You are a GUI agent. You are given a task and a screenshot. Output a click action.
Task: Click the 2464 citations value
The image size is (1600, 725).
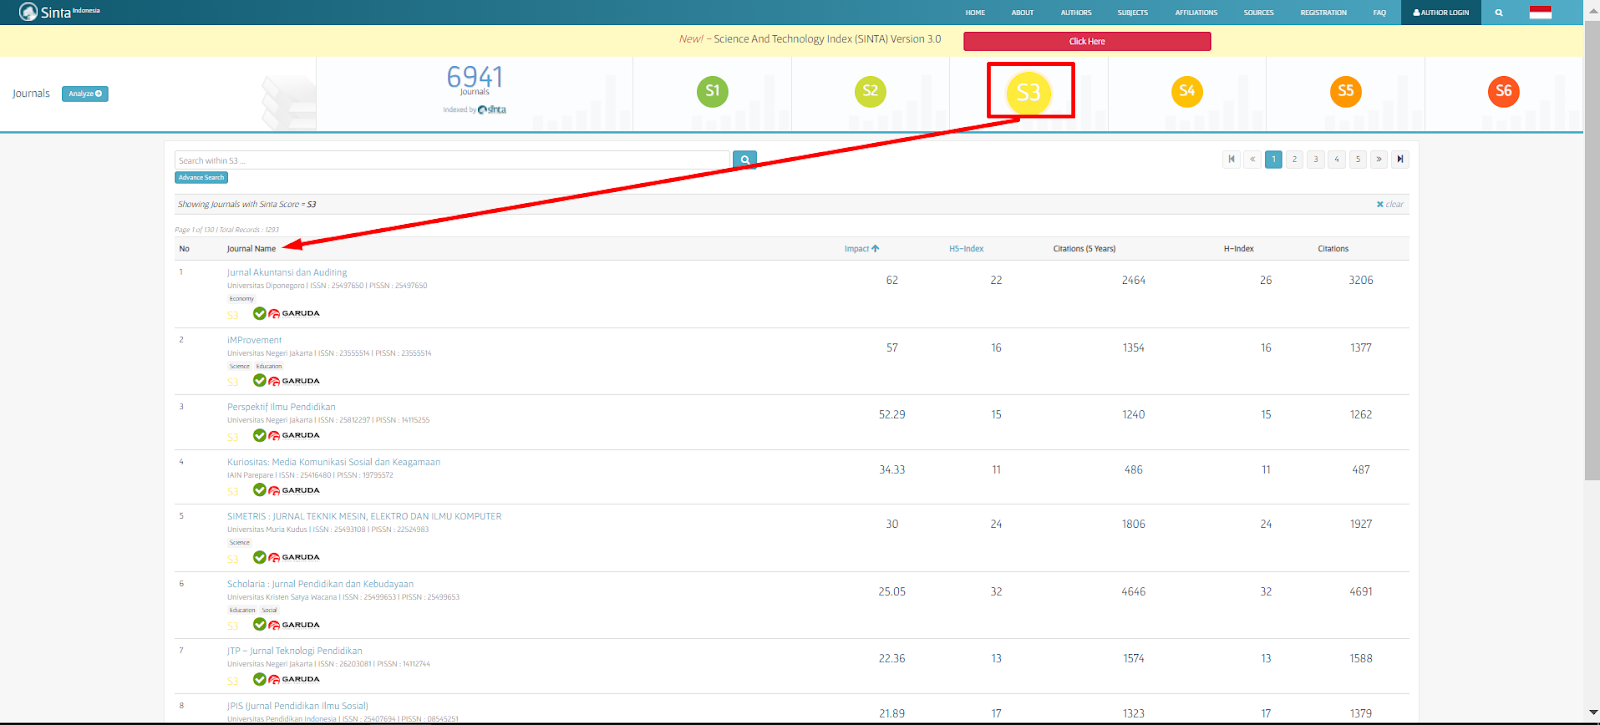click(x=1133, y=280)
